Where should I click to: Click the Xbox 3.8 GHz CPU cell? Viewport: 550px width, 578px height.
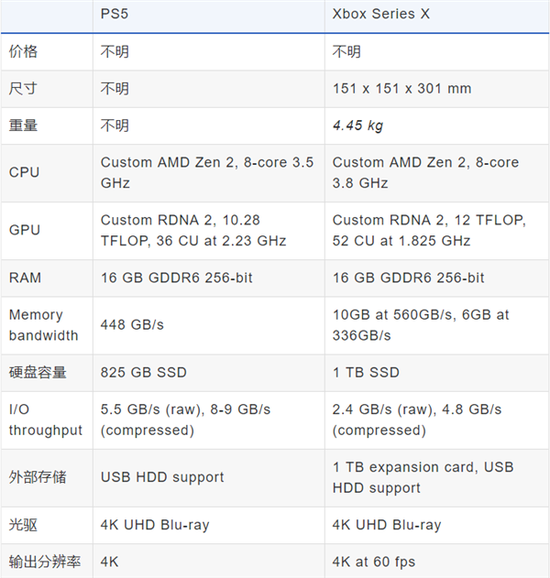[x=425, y=173]
